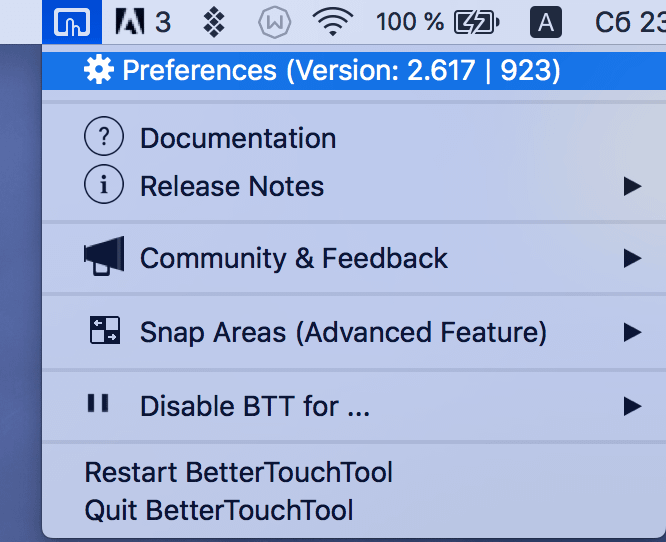The image size is (666, 542).
Task: Click the Release Notes info icon
Action: (x=103, y=185)
